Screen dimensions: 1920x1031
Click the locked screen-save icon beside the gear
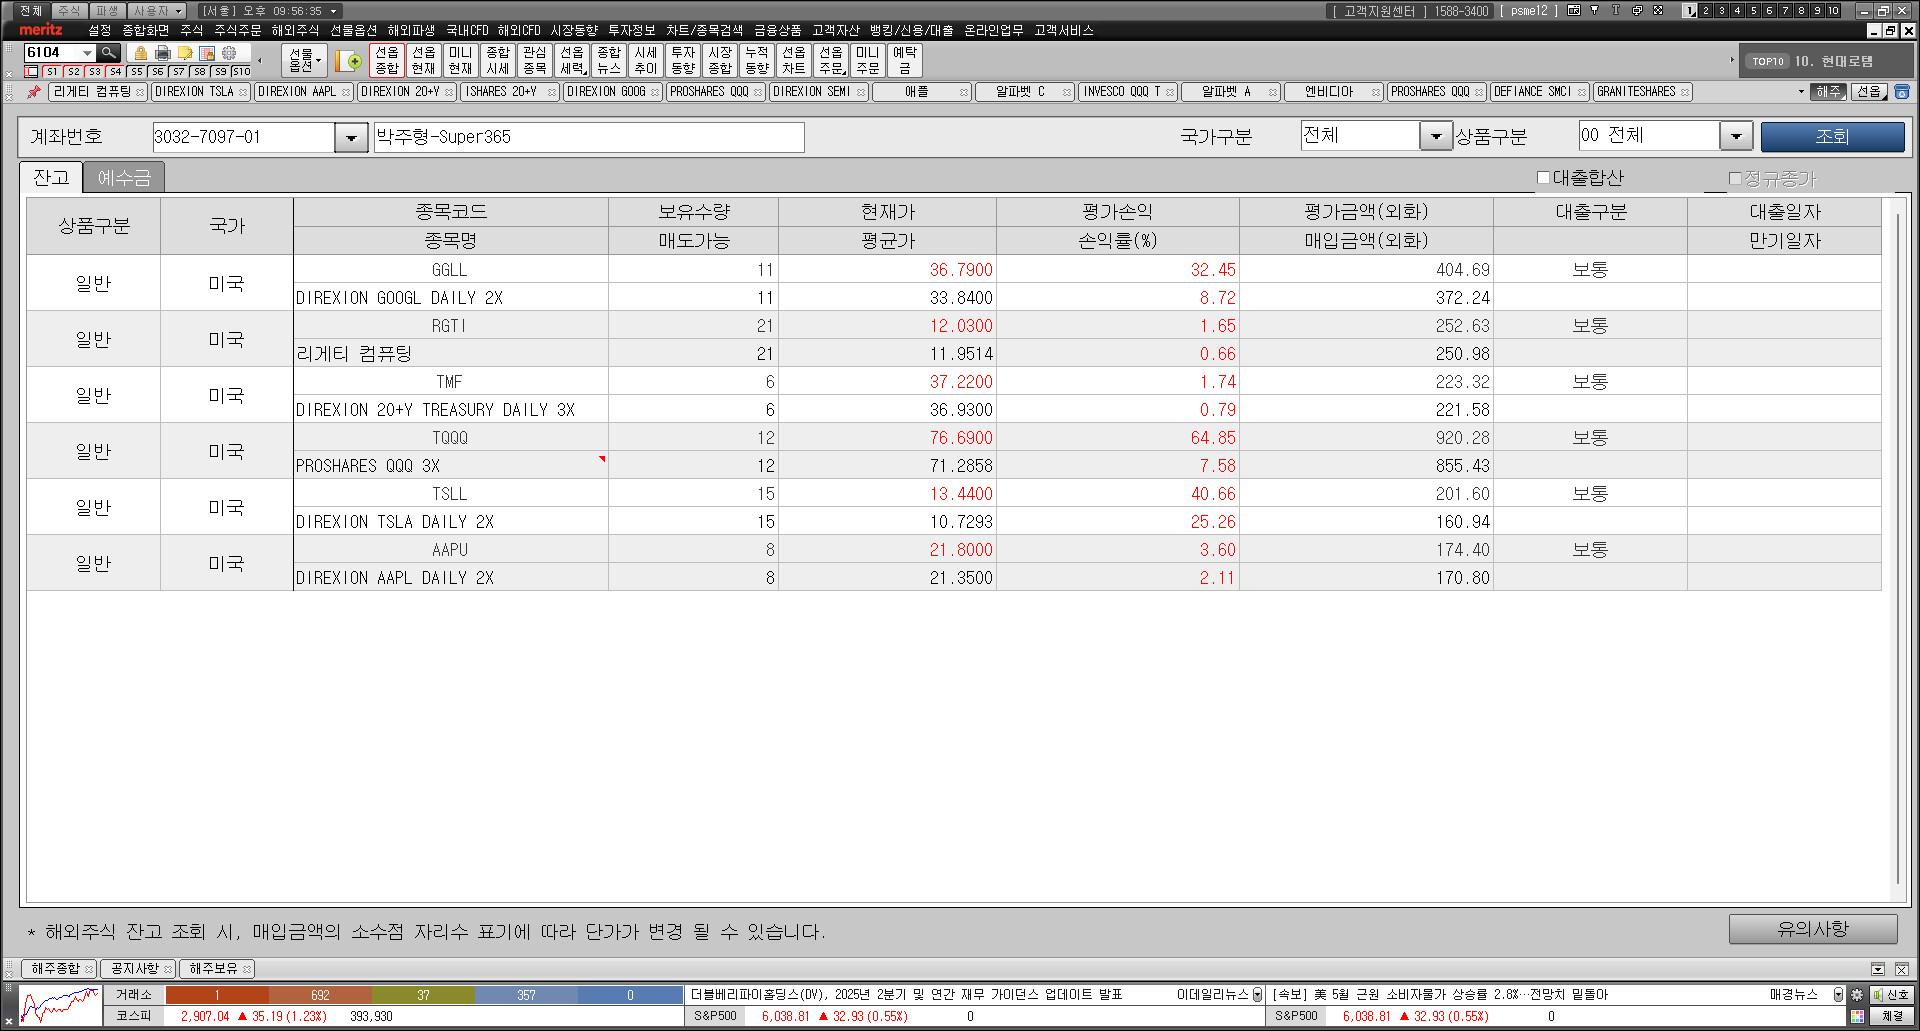tap(207, 53)
